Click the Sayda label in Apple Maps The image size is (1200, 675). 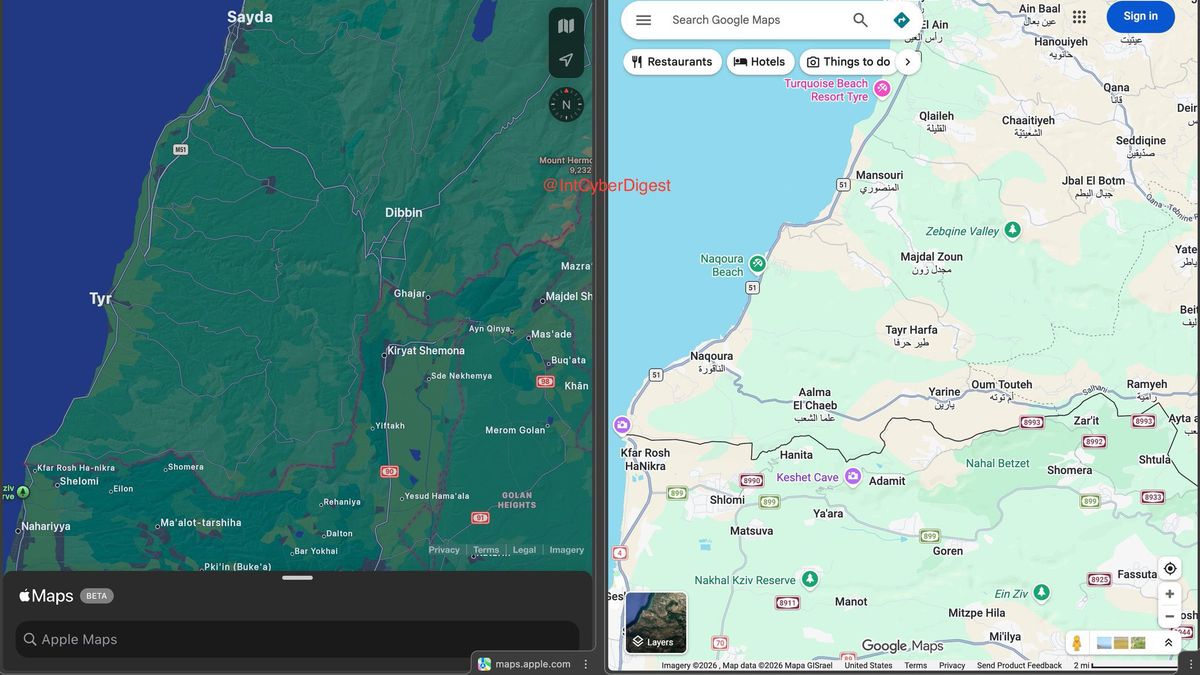(249, 17)
